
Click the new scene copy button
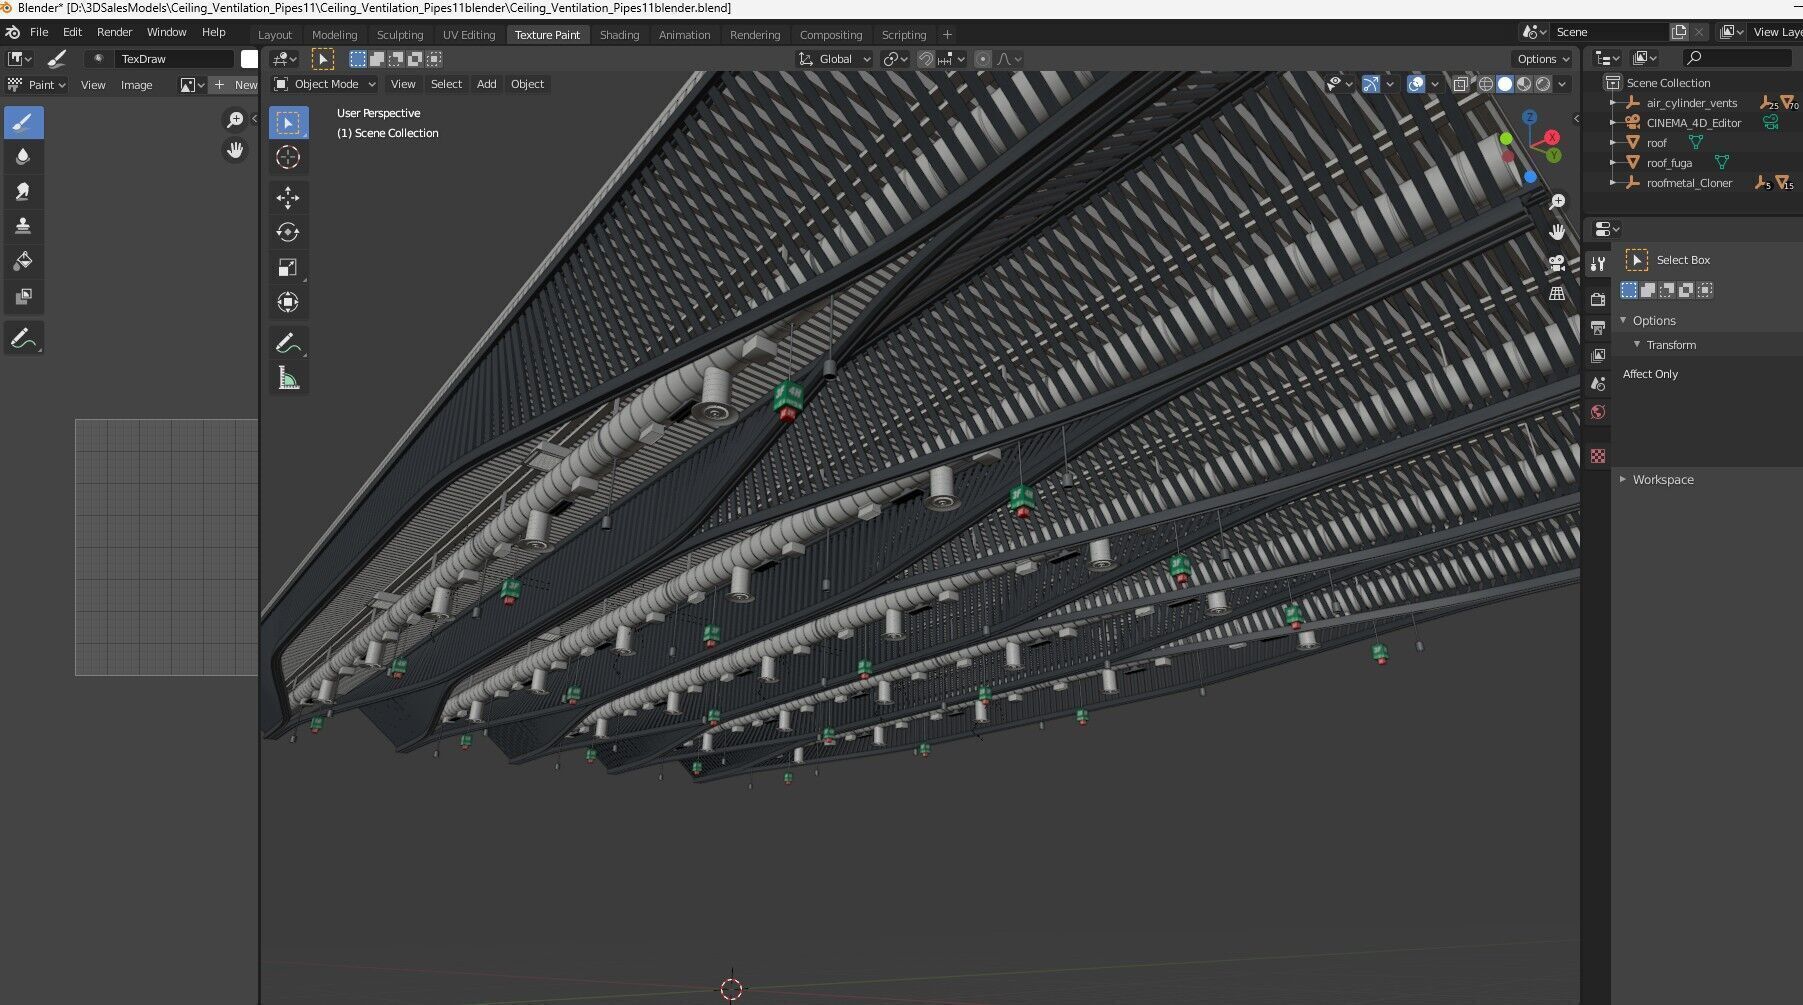tap(1679, 32)
